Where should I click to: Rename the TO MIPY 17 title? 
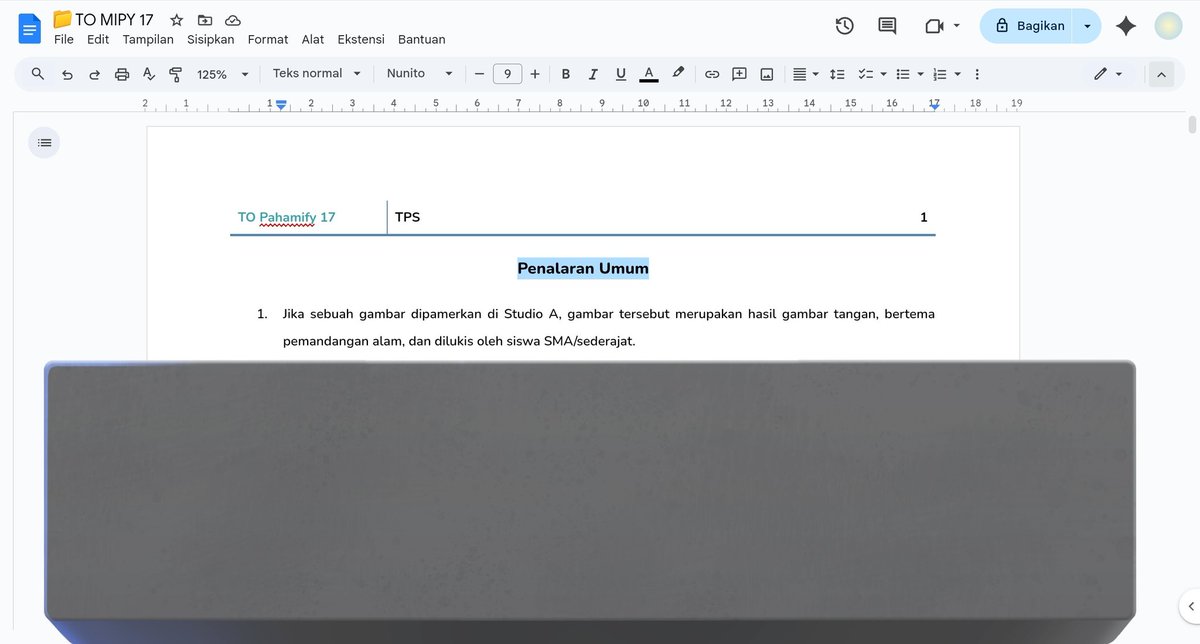pyautogui.click(x=114, y=20)
